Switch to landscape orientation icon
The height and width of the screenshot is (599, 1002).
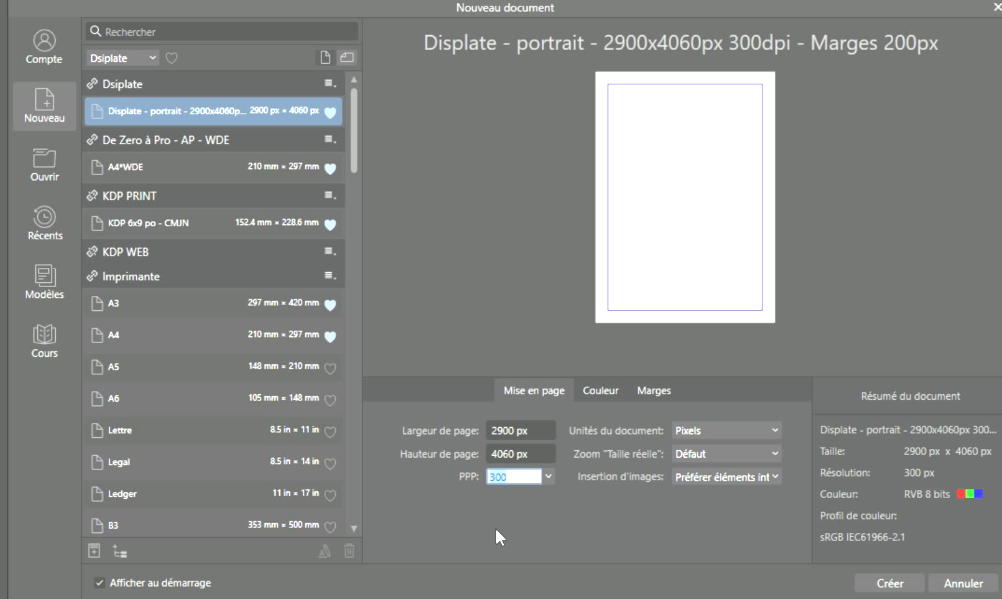[347, 58]
